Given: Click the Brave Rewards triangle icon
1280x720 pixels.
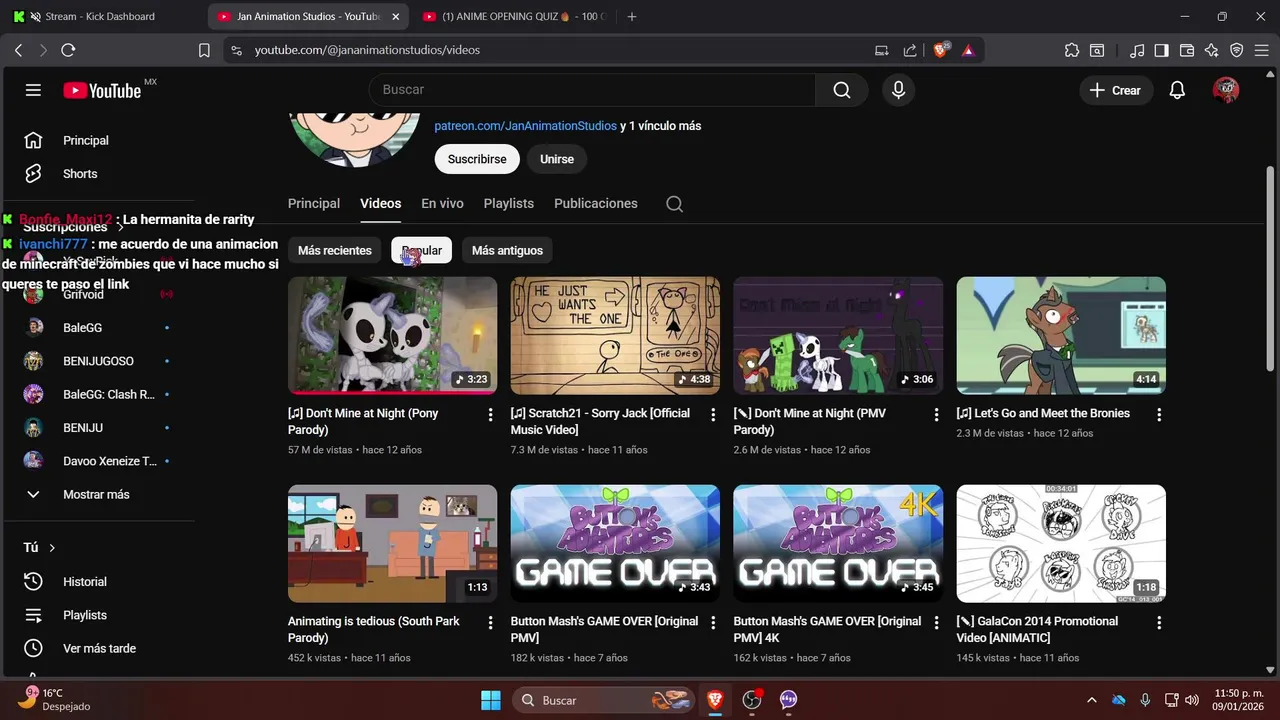Looking at the screenshot, I should (x=968, y=50).
